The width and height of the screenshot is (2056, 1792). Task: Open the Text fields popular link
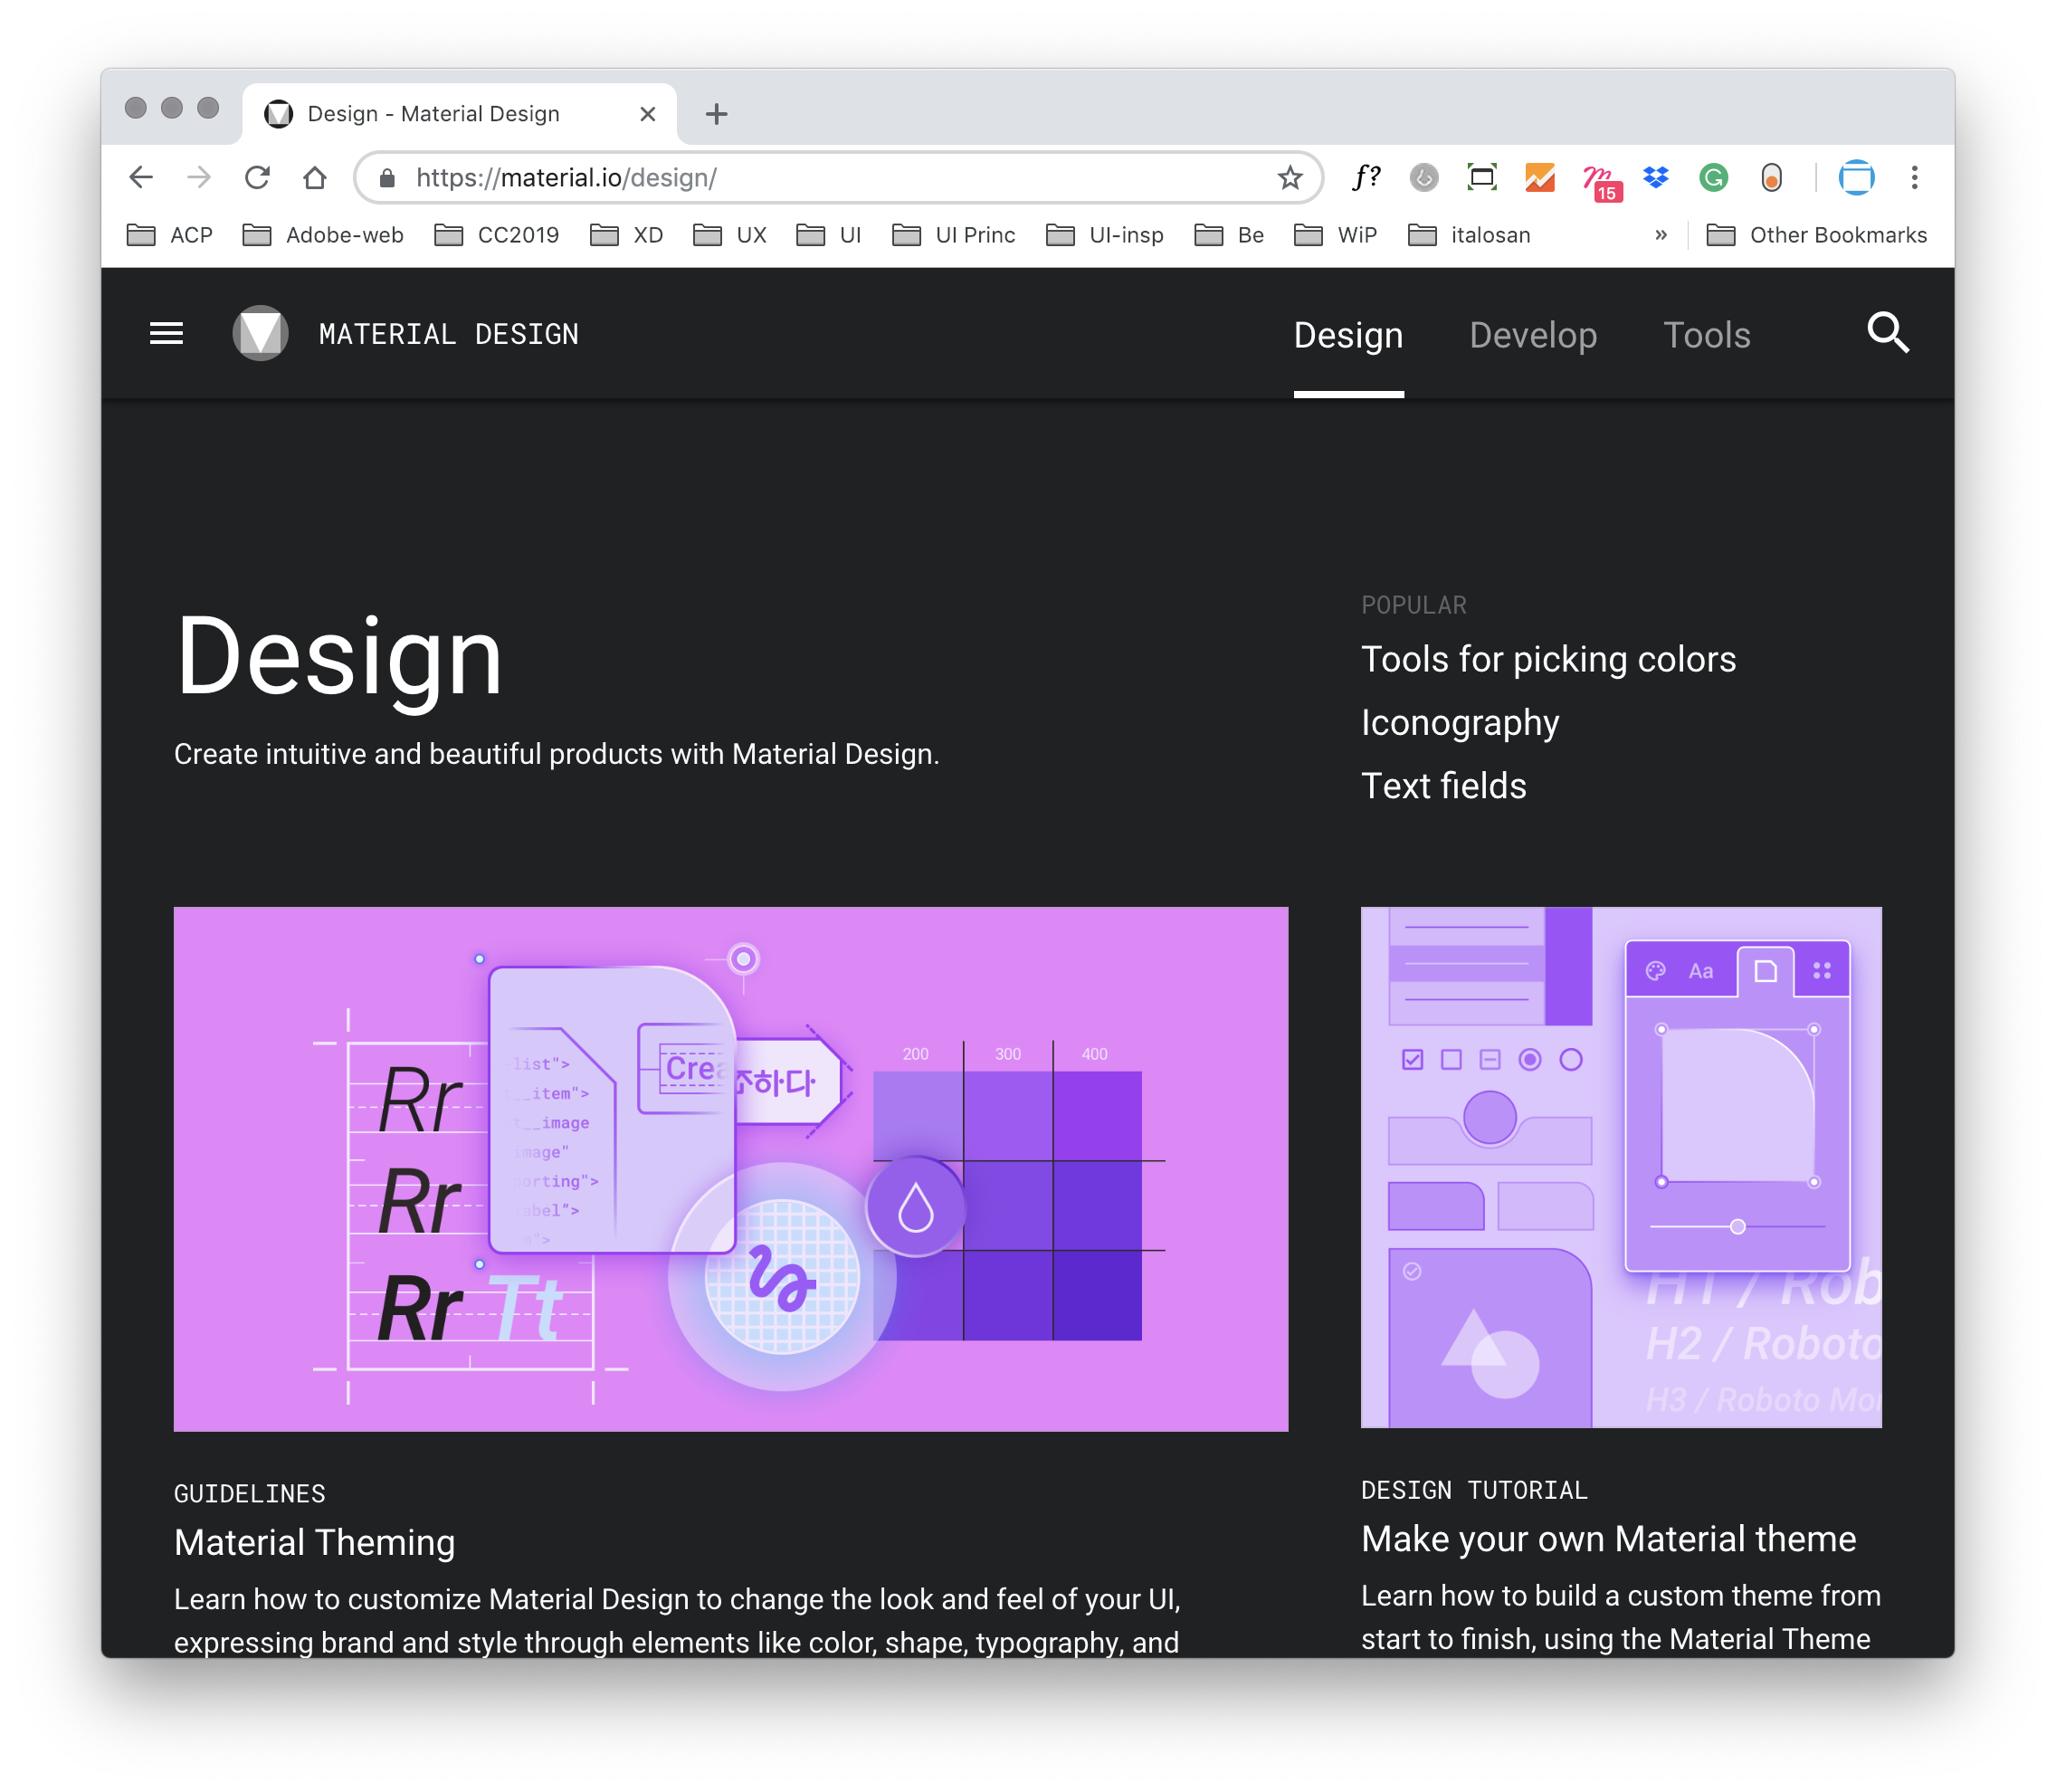pos(1443,785)
